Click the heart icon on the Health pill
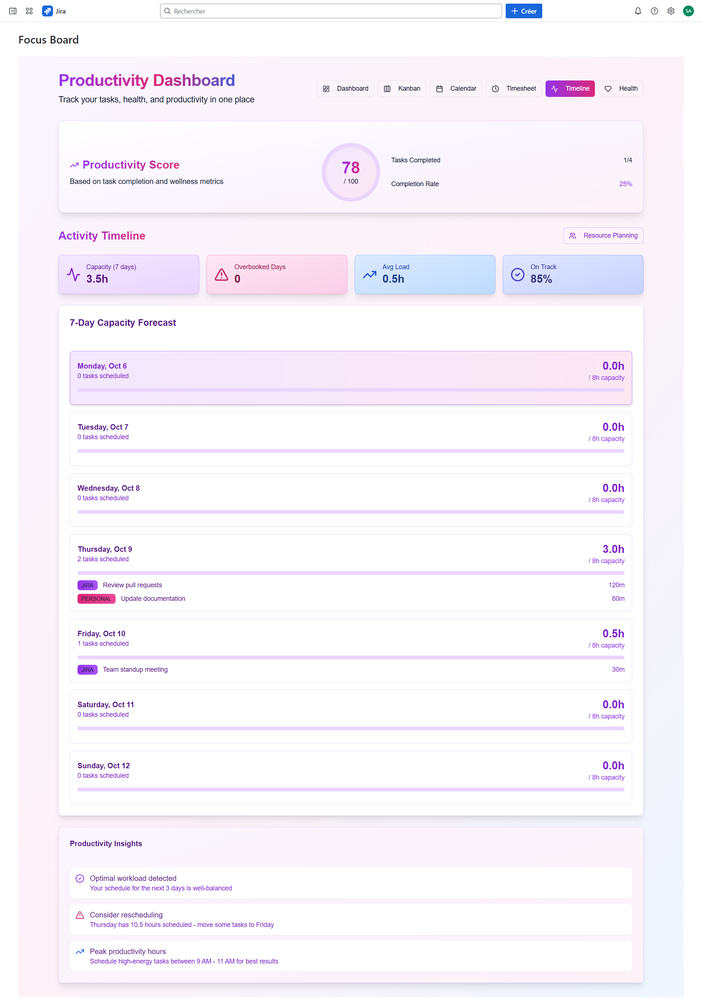The width and height of the screenshot is (702, 999). 608,88
